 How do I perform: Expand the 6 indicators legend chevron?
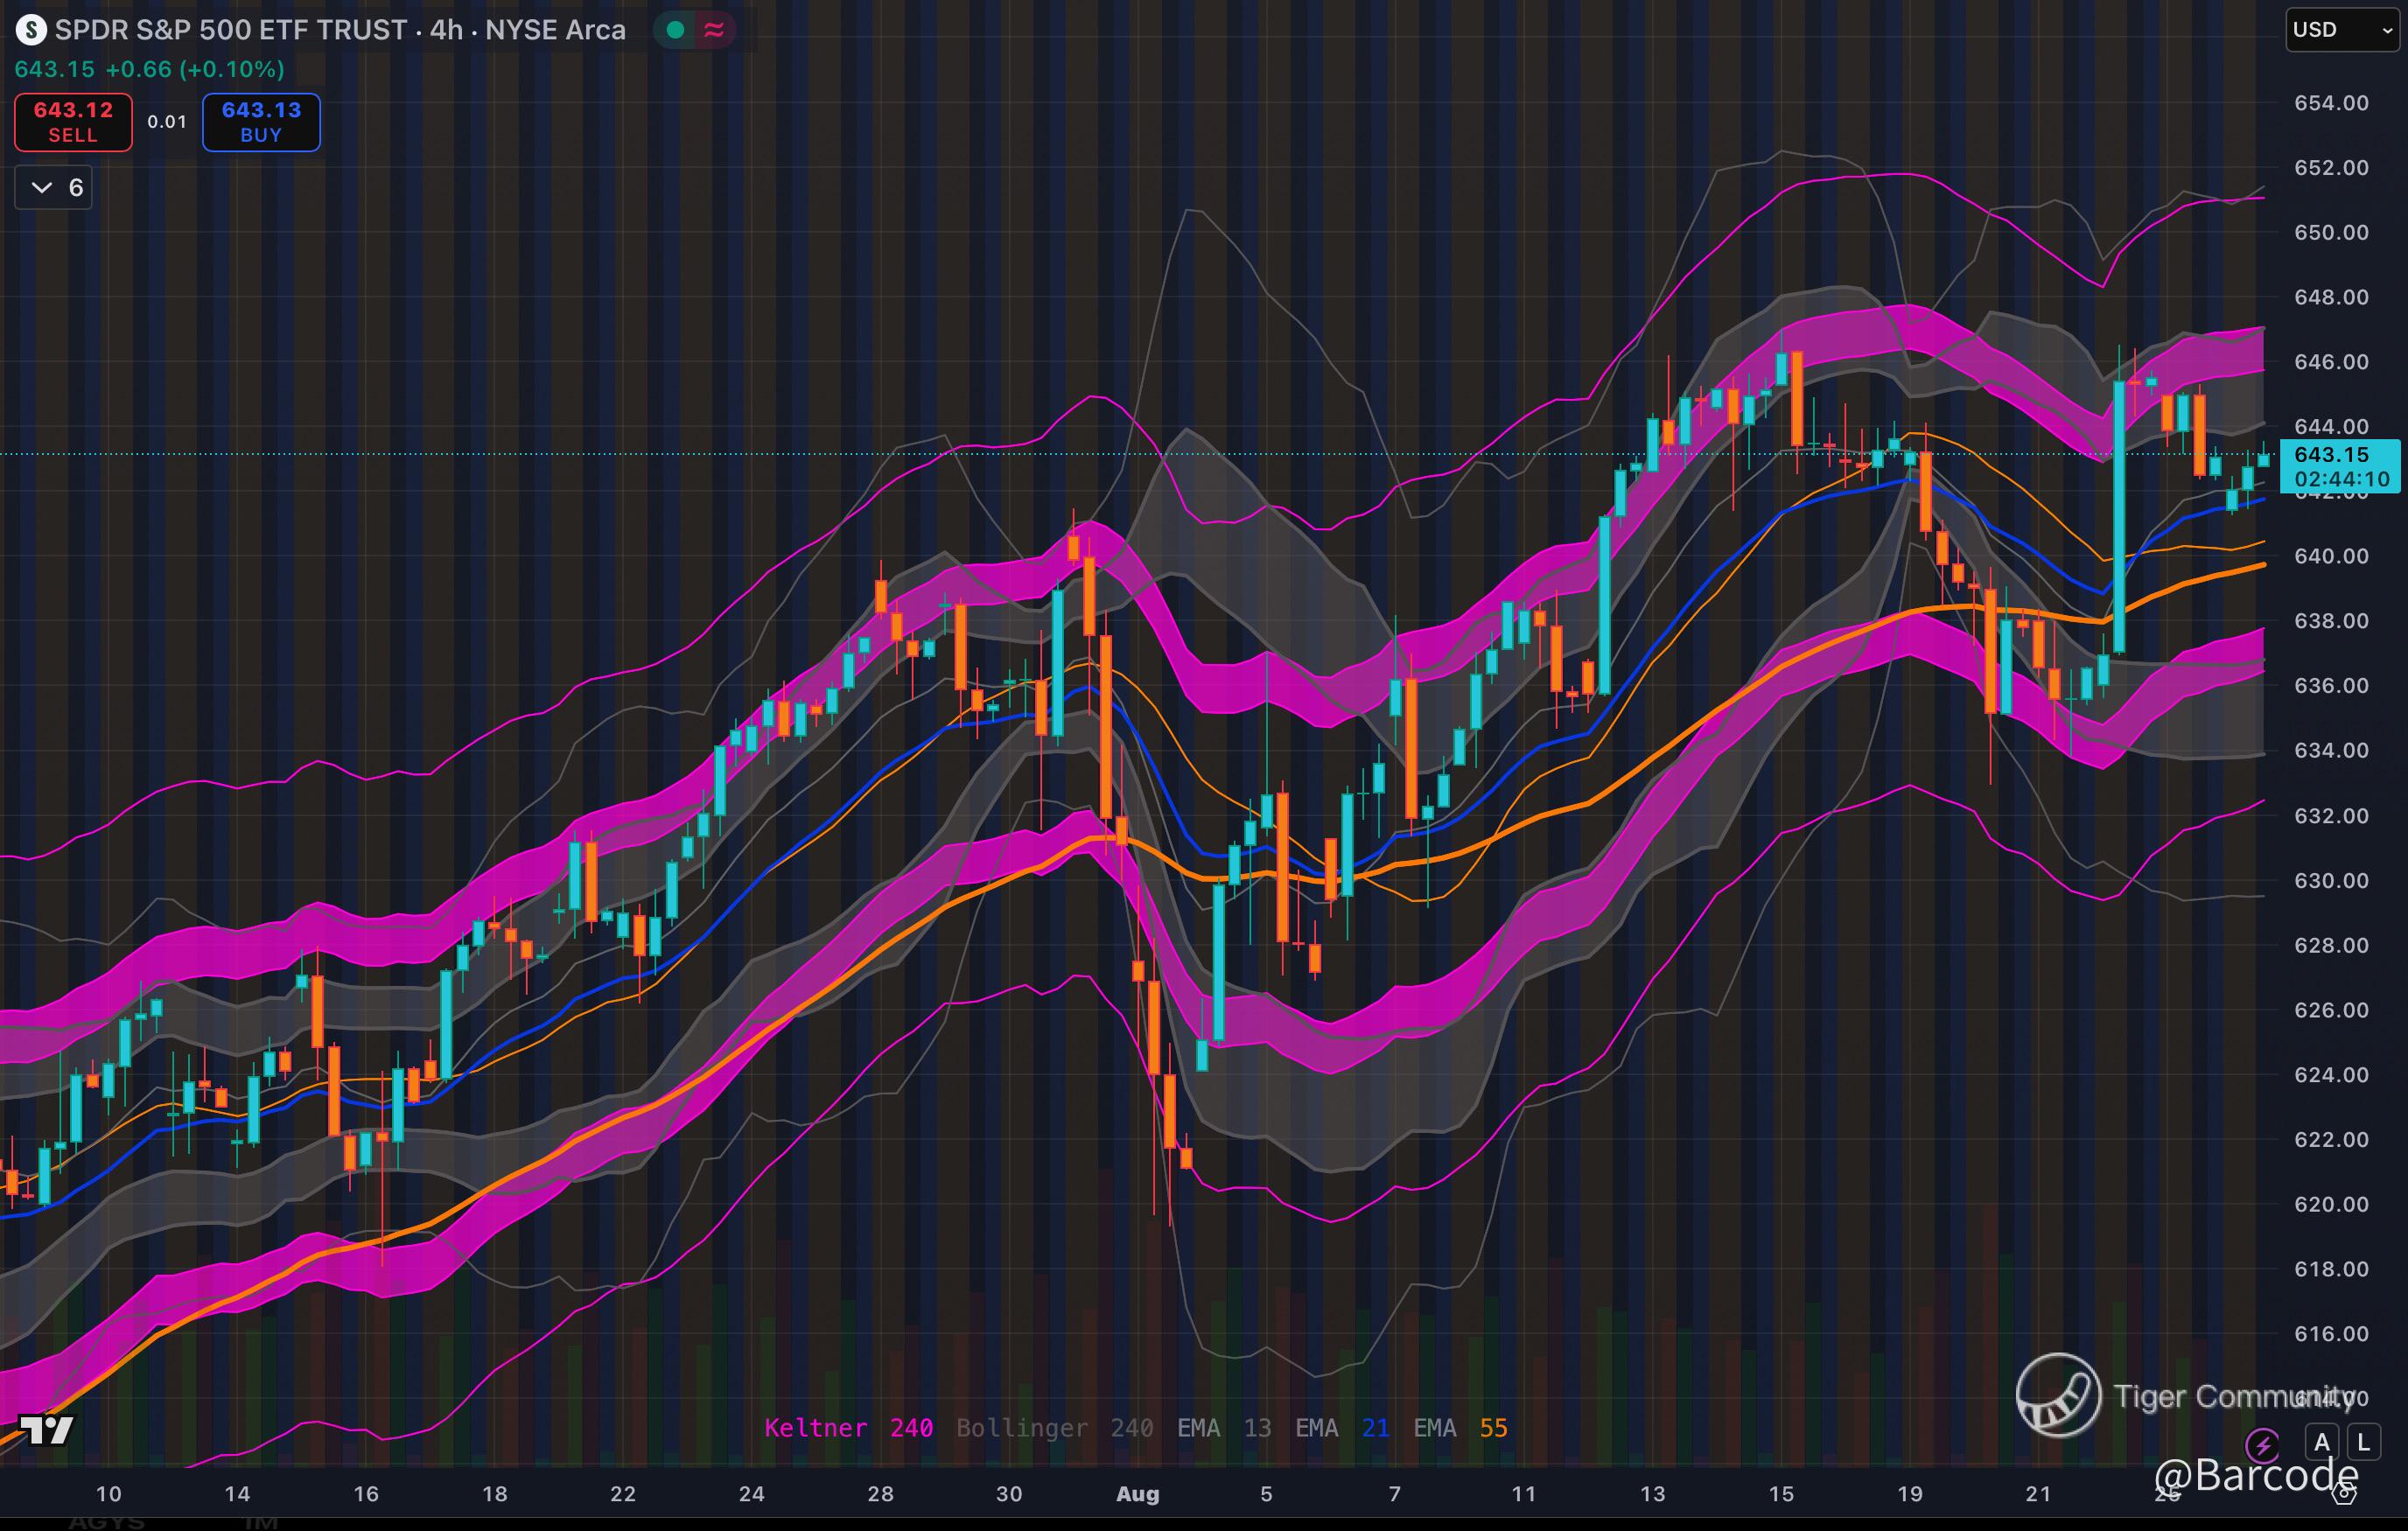42,188
